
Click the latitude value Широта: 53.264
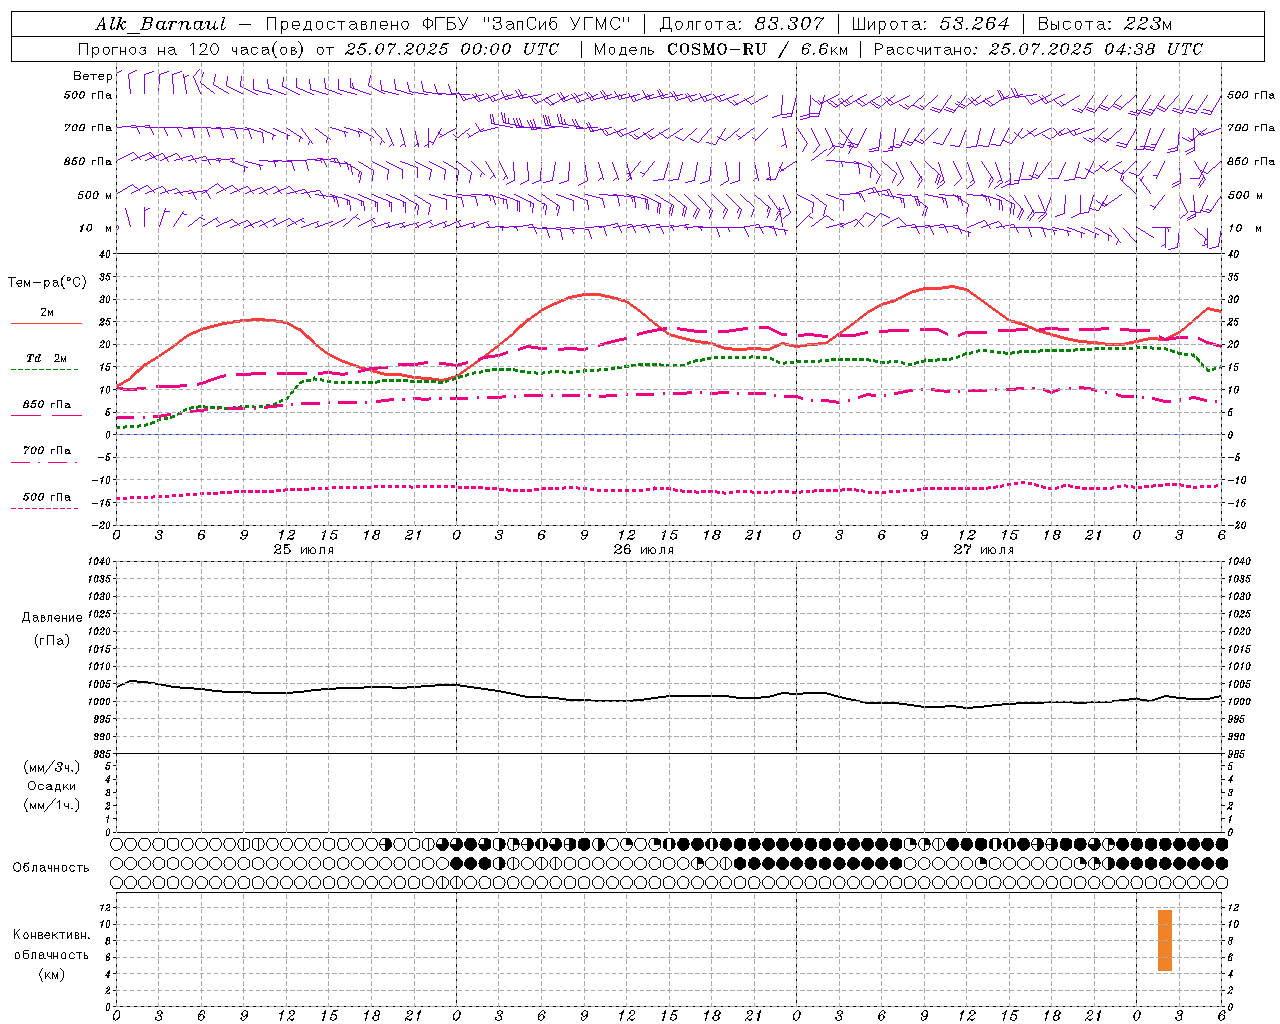coord(930,24)
